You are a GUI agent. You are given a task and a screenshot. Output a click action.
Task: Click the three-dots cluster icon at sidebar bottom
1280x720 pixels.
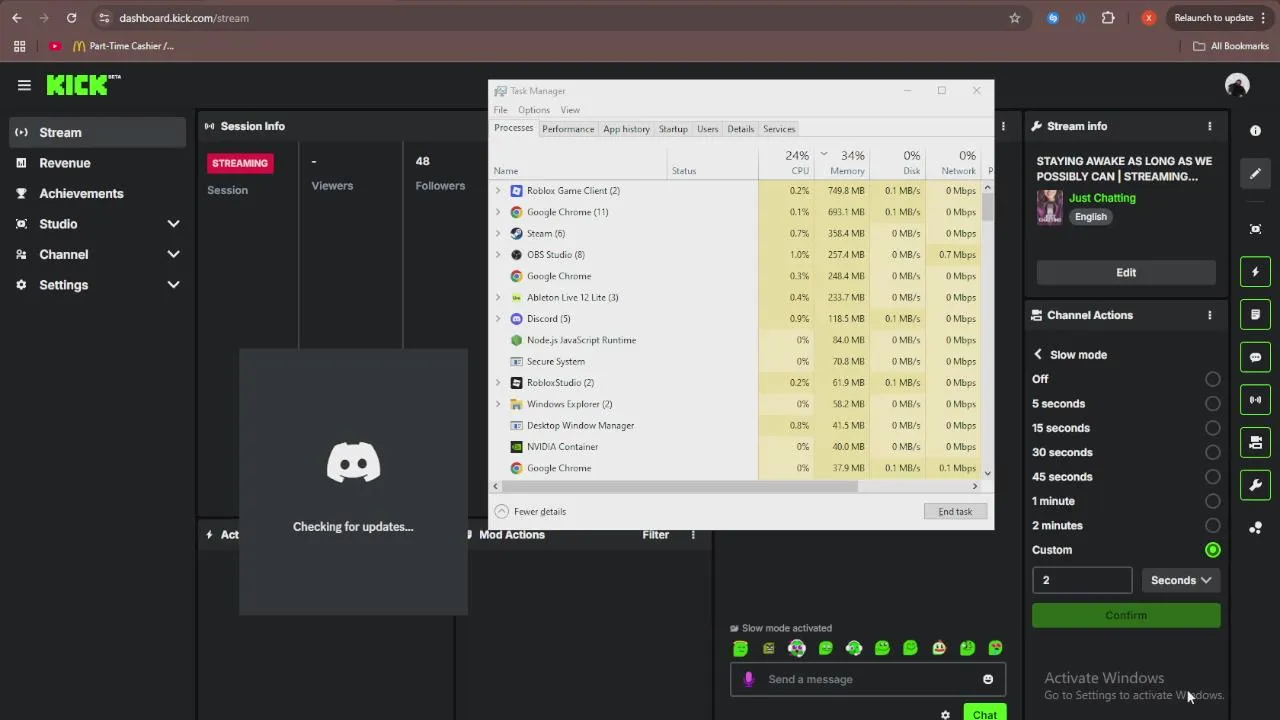[1255, 528]
